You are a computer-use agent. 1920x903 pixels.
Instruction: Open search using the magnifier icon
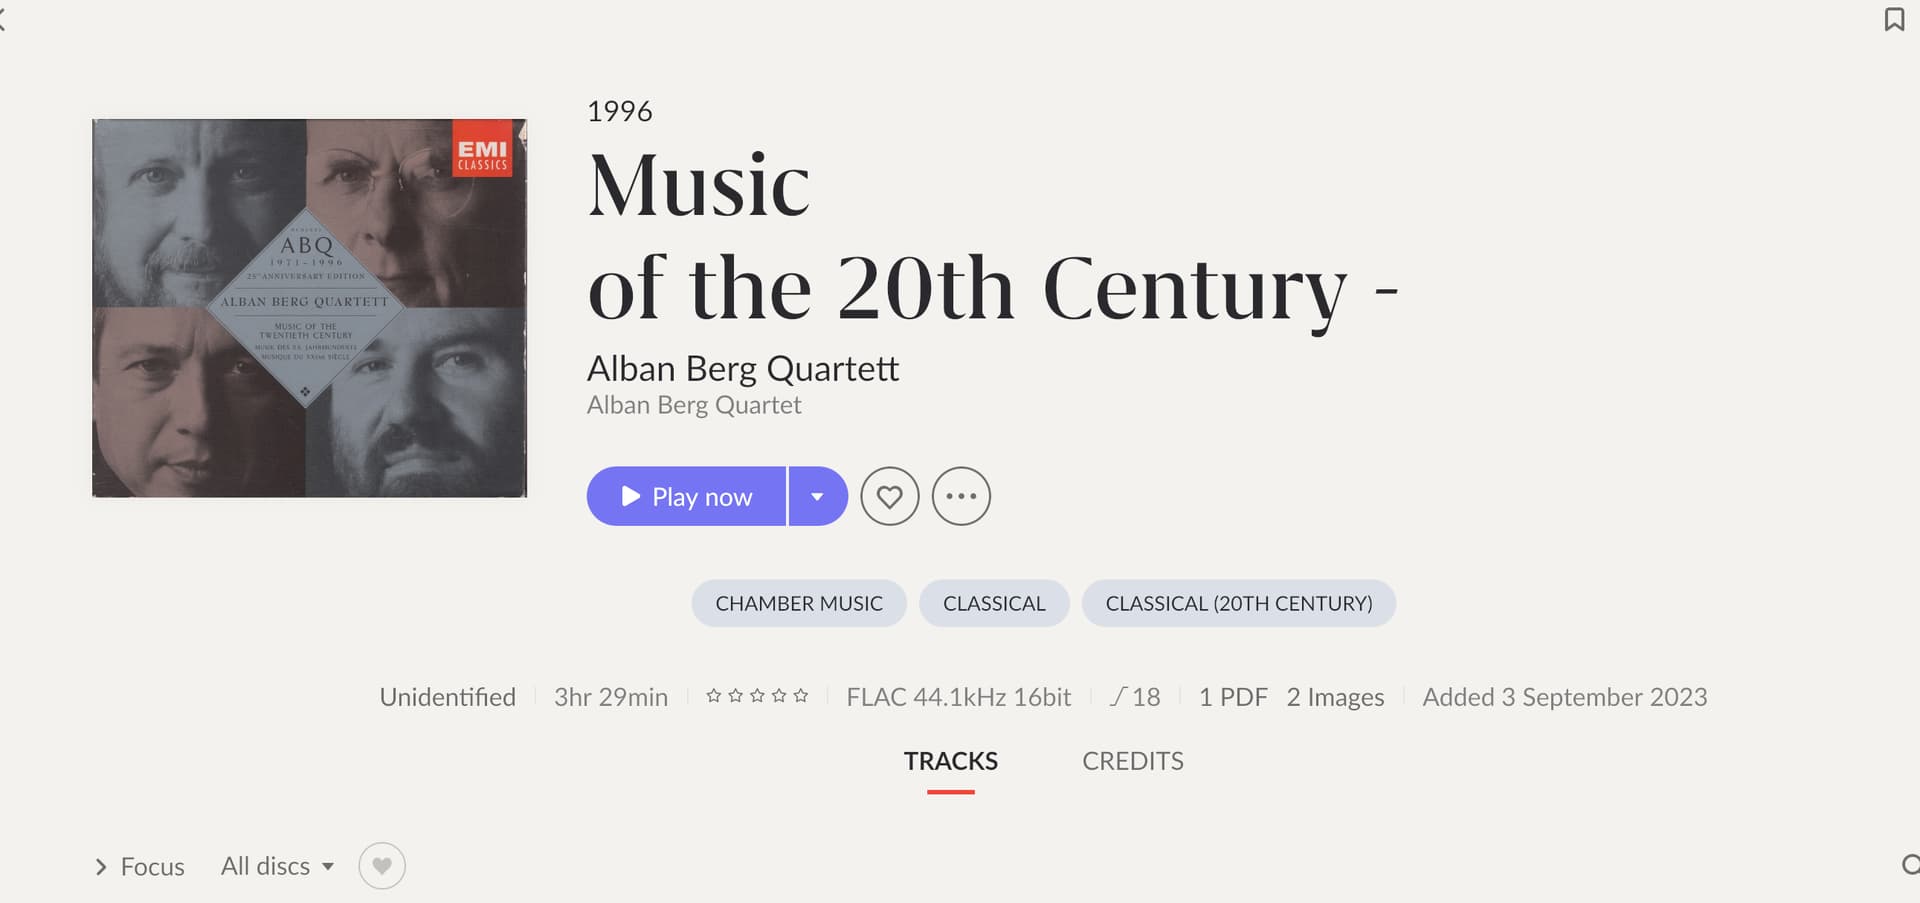coord(1910,865)
